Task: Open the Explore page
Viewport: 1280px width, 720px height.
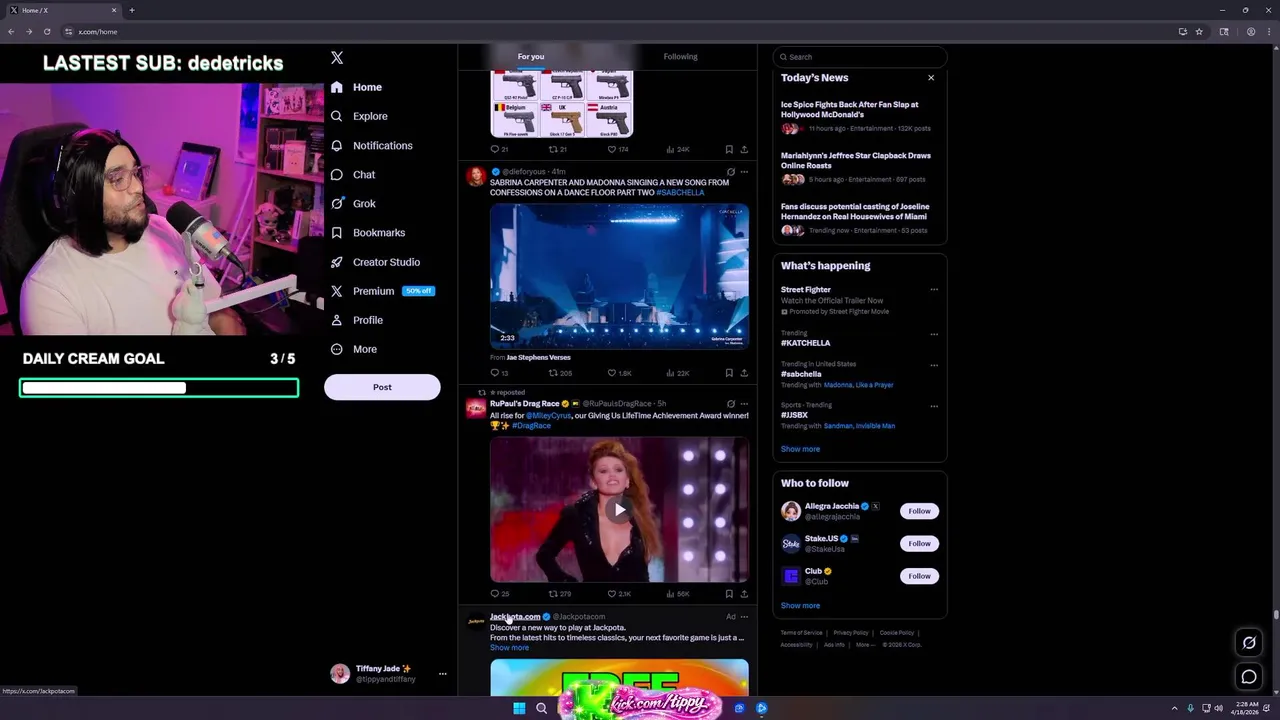Action: tap(360, 116)
